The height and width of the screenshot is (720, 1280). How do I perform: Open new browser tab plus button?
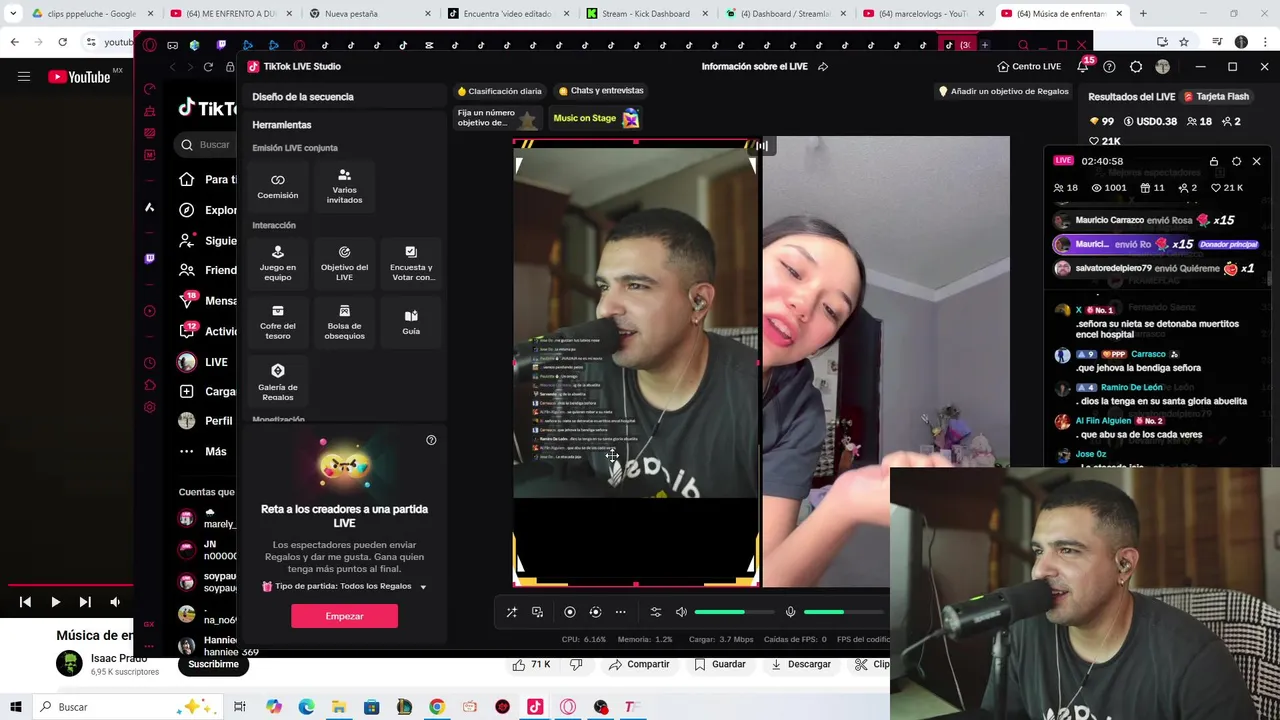pos(1143,14)
